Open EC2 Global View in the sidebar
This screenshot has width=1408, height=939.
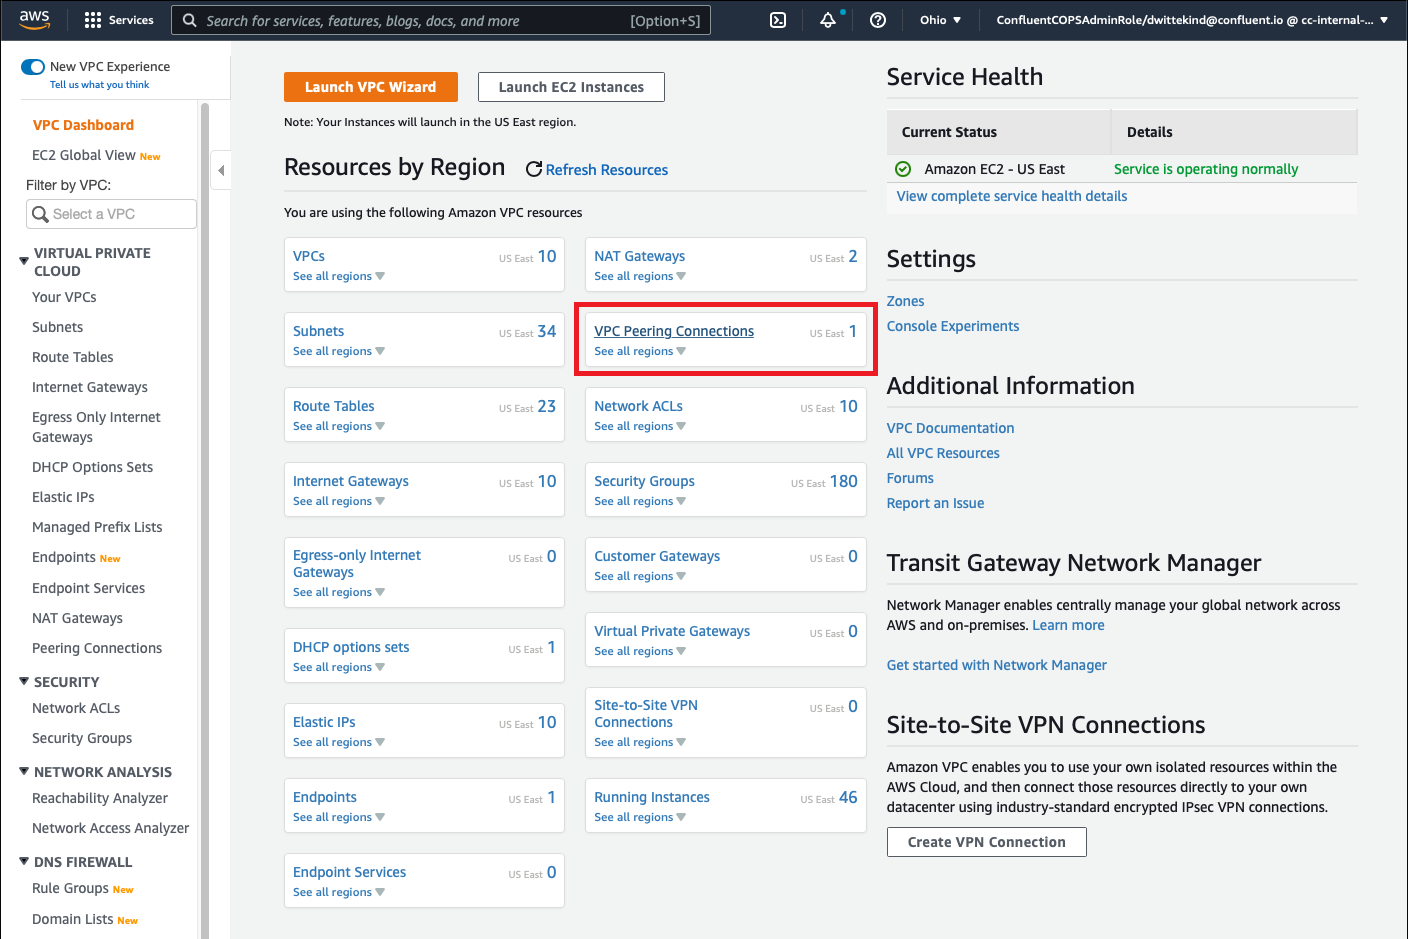pyautogui.click(x=83, y=155)
